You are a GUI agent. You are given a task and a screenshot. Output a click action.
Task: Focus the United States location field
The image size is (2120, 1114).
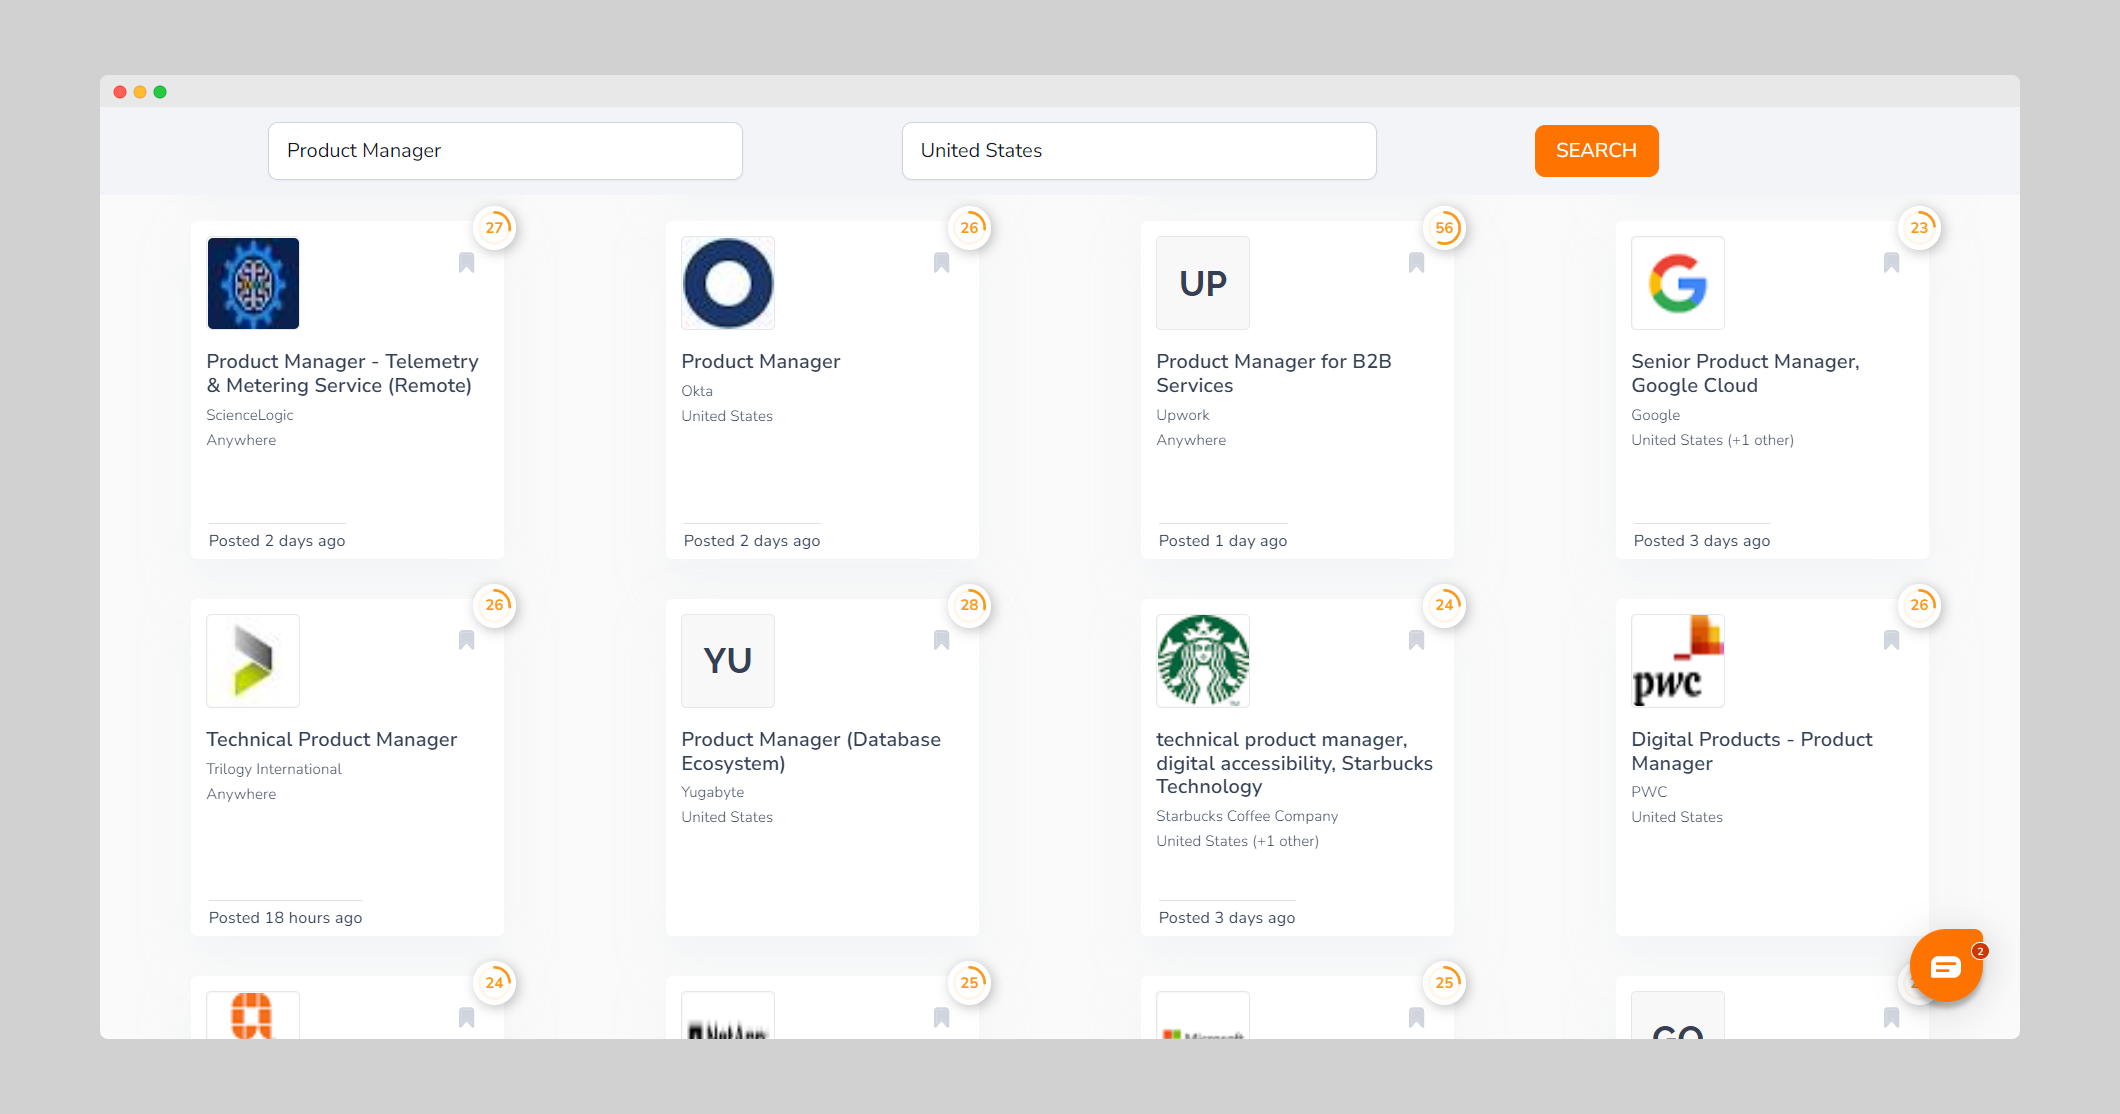(1139, 151)
